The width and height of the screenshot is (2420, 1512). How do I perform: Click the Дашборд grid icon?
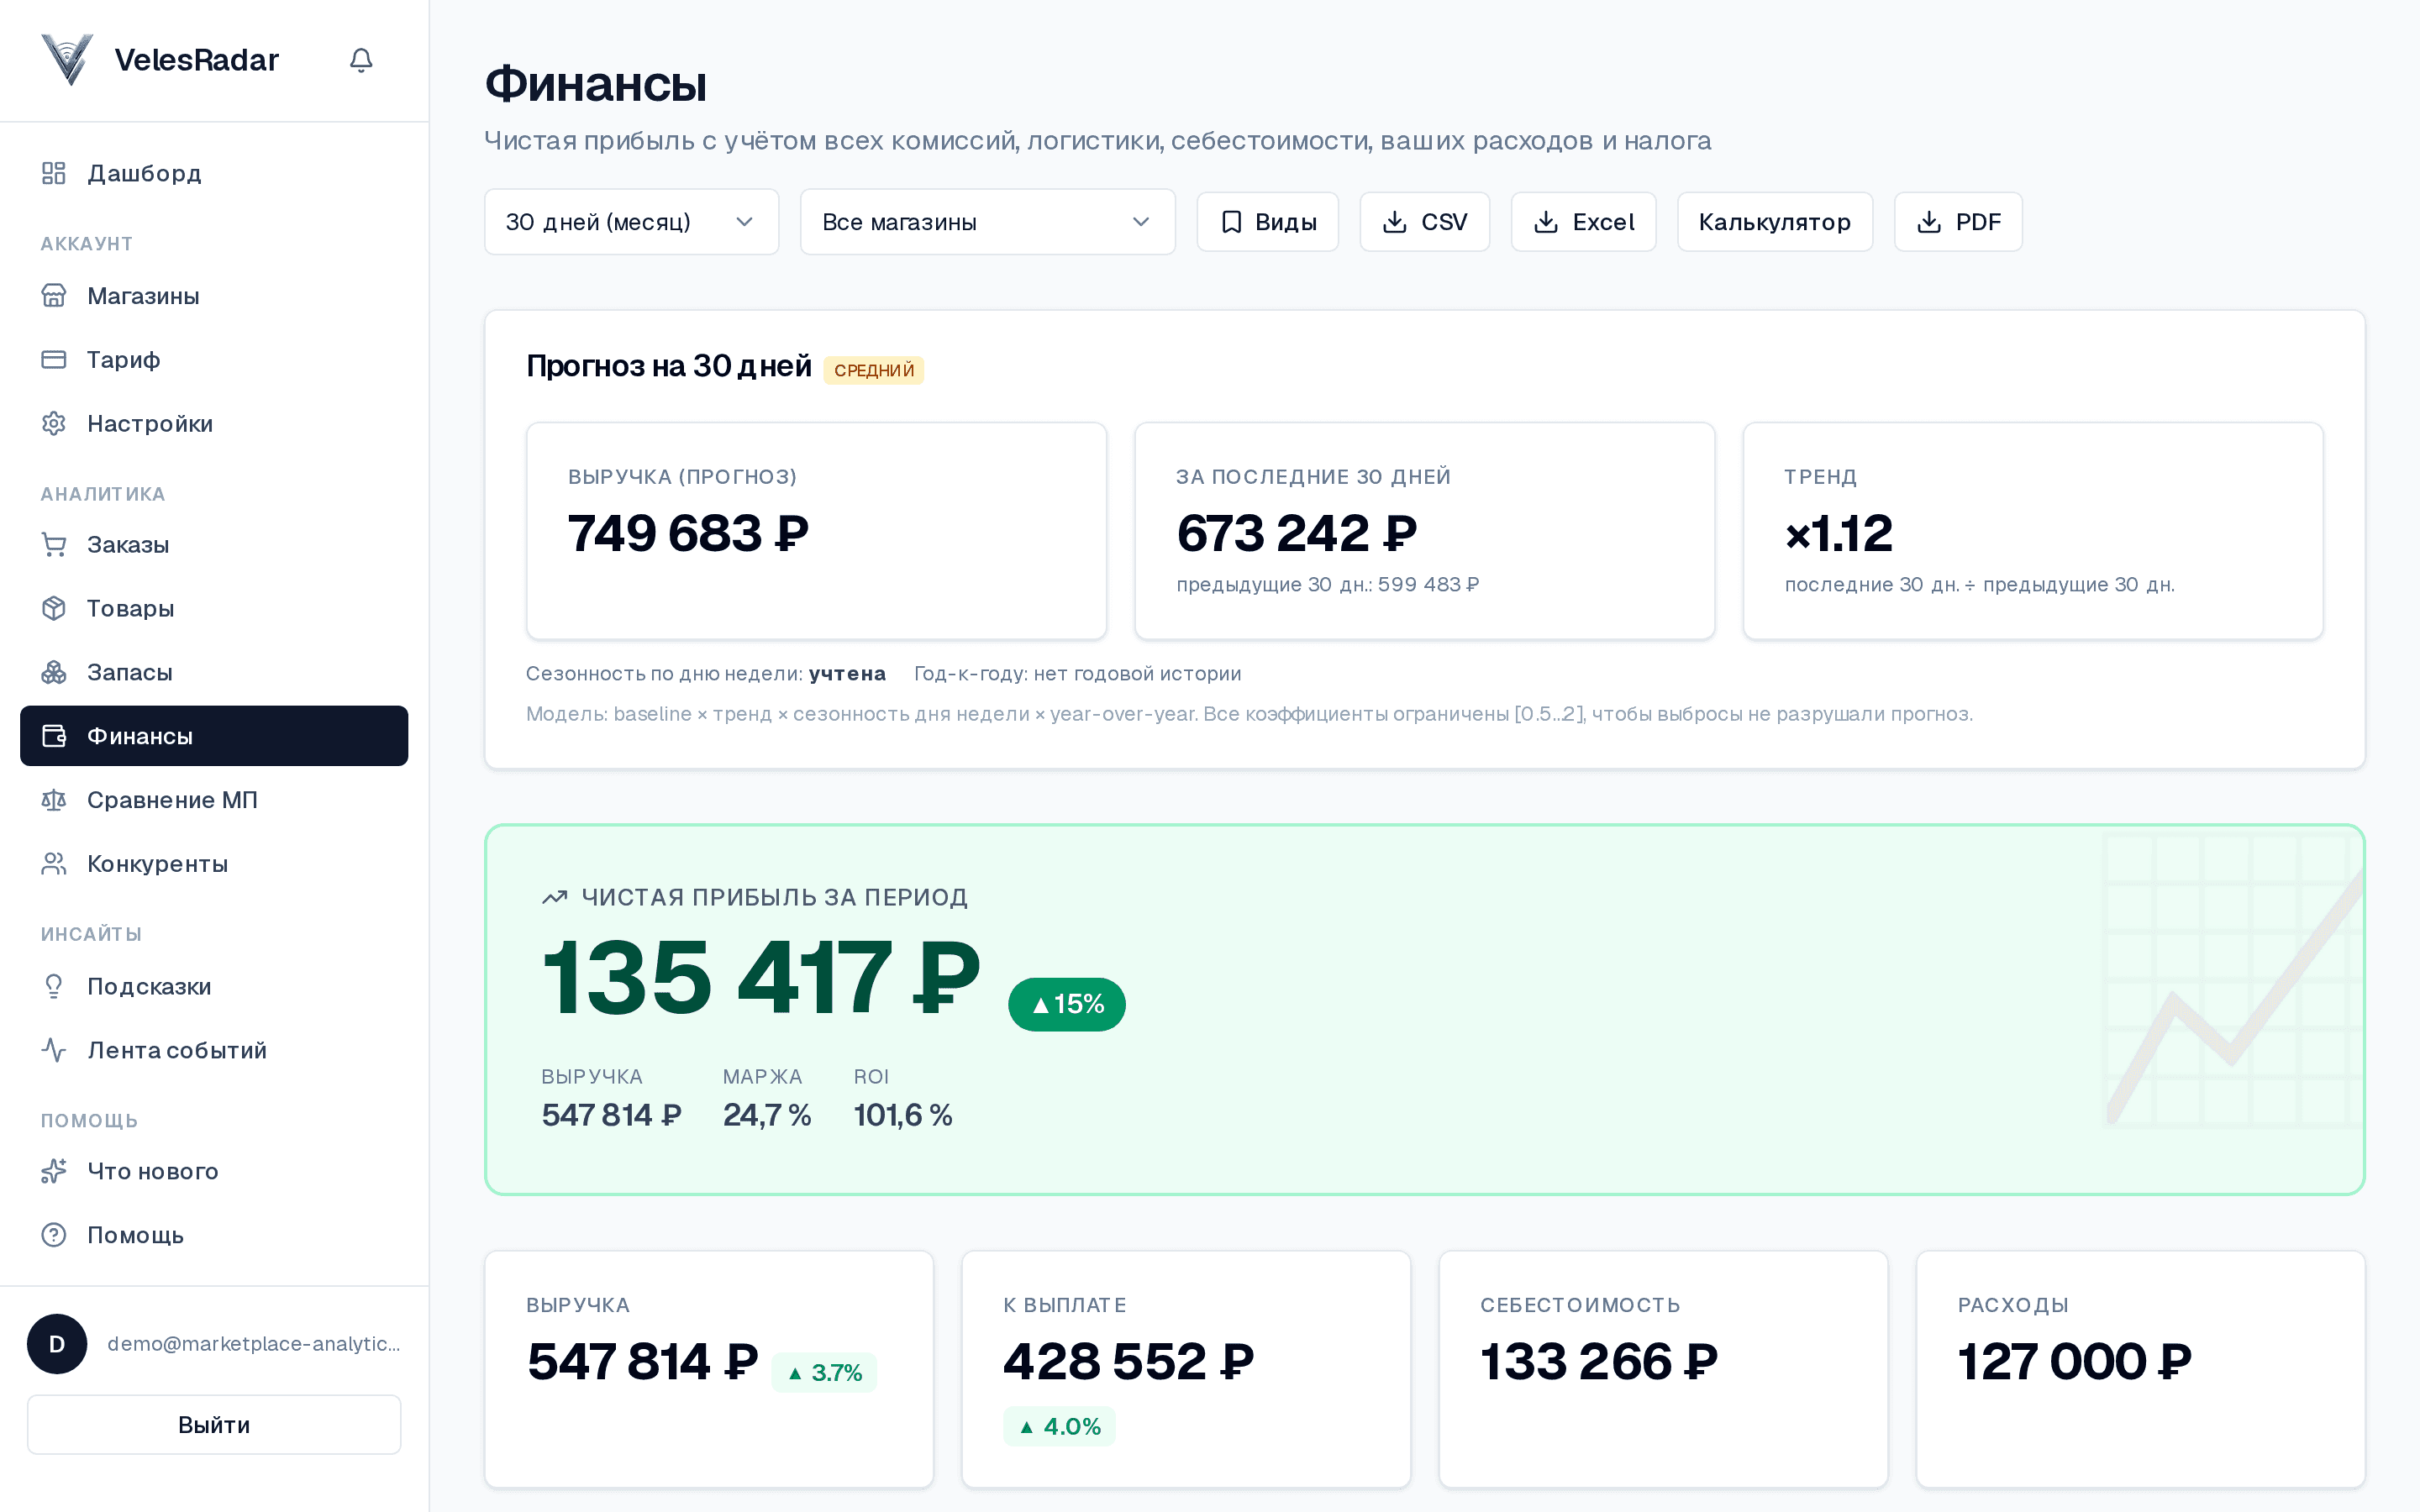pyautogui.click(x=54, y=173)
